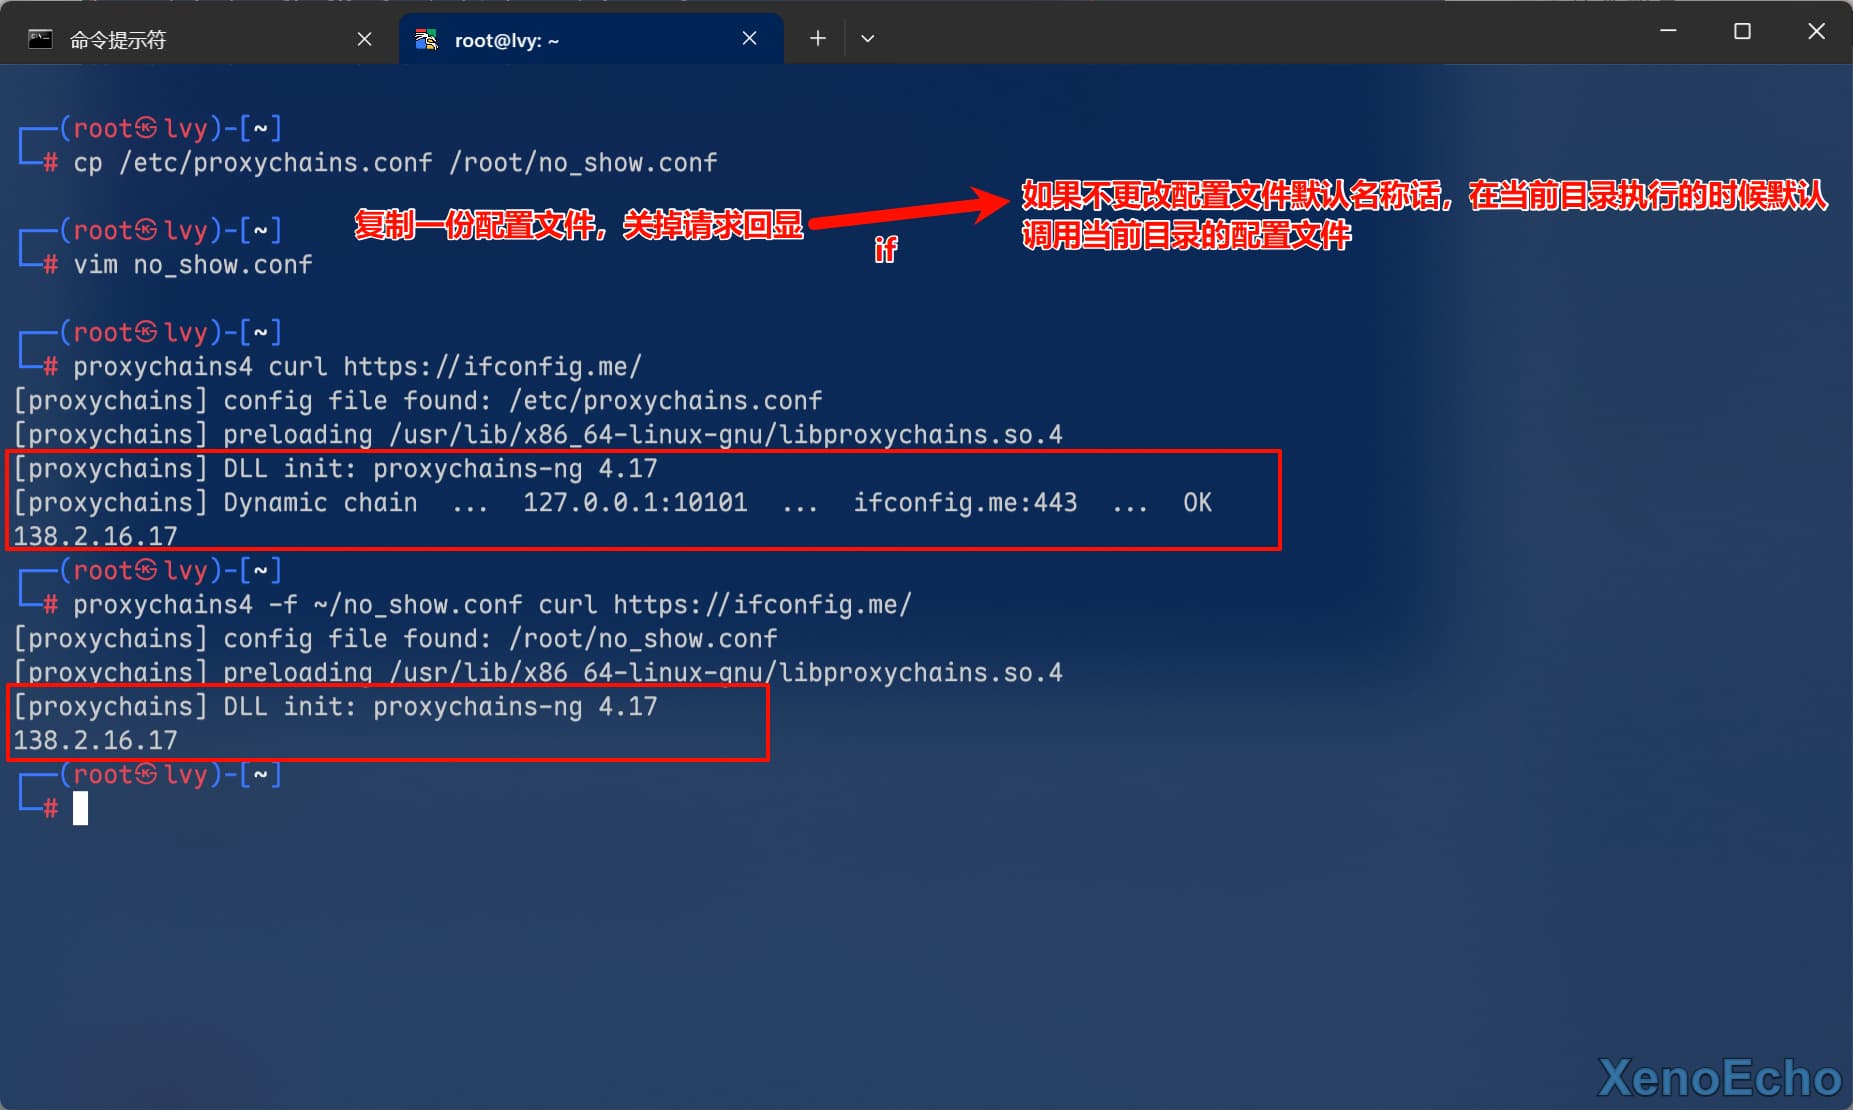Click the XenoEcho watermark
The width and height of the screenshot is (1853, 1110).
(x=1719, y=1078)
